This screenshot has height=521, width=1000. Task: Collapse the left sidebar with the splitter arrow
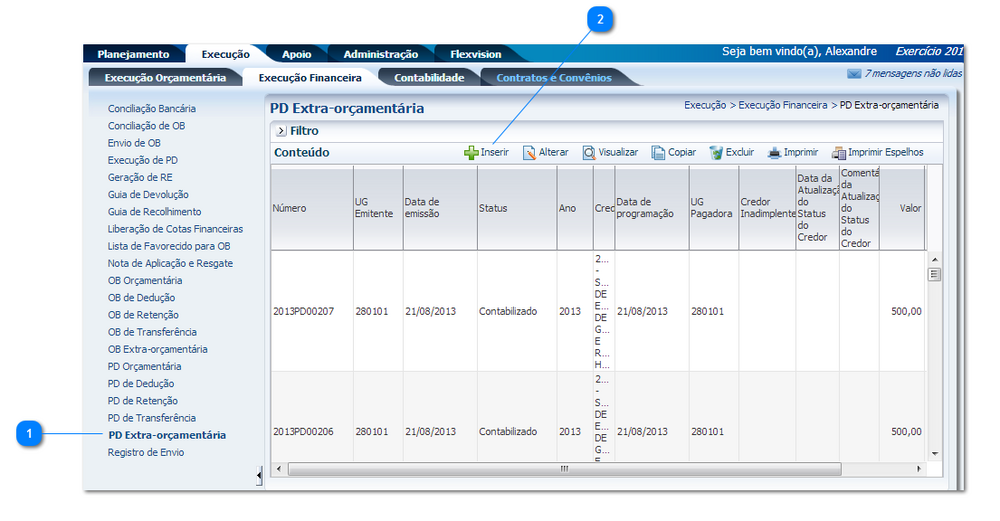(x=260, y=475)
